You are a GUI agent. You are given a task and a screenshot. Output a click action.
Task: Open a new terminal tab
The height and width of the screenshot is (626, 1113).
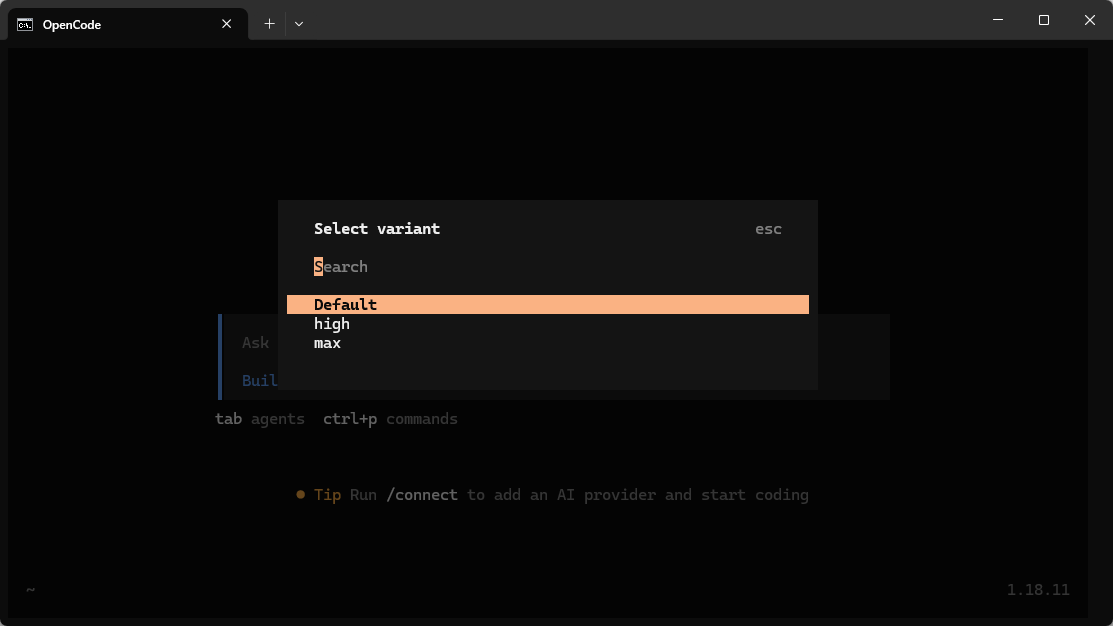click(270, 24)
